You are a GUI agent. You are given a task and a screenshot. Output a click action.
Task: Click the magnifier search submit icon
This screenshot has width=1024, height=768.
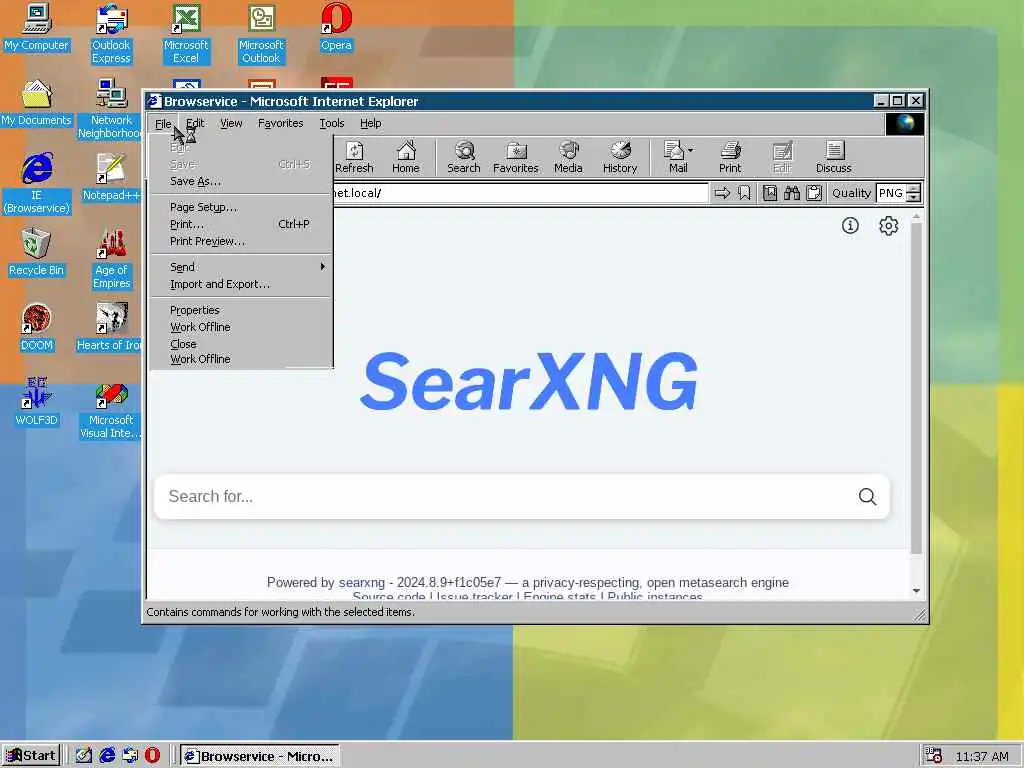click(x=867, y=496)
